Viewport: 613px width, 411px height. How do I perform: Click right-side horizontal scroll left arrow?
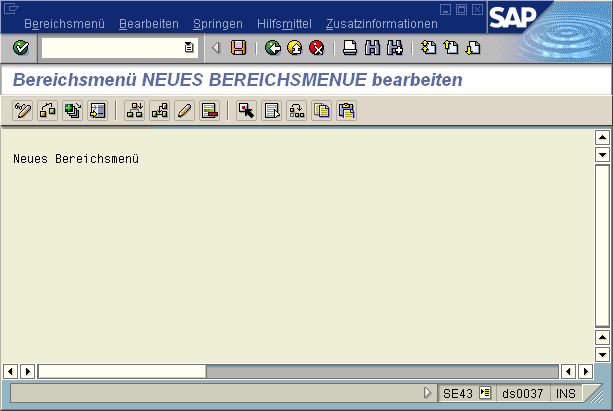[x=568, y=371]
